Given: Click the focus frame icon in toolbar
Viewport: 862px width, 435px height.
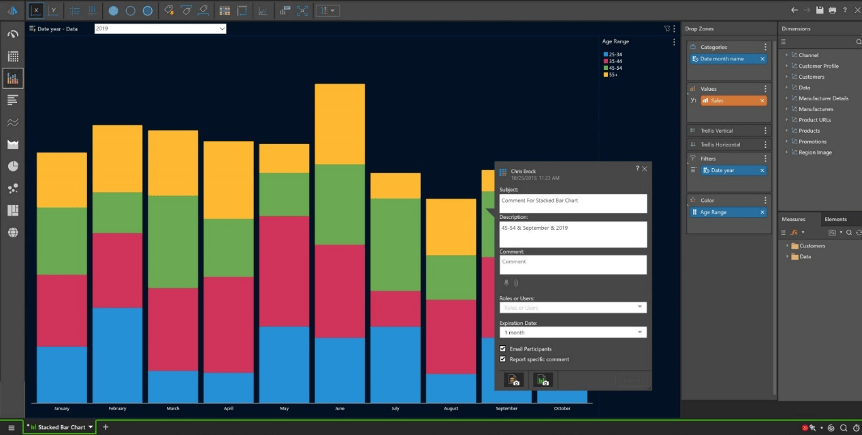Looking at the screenshot, I should [x=302, y=11].
